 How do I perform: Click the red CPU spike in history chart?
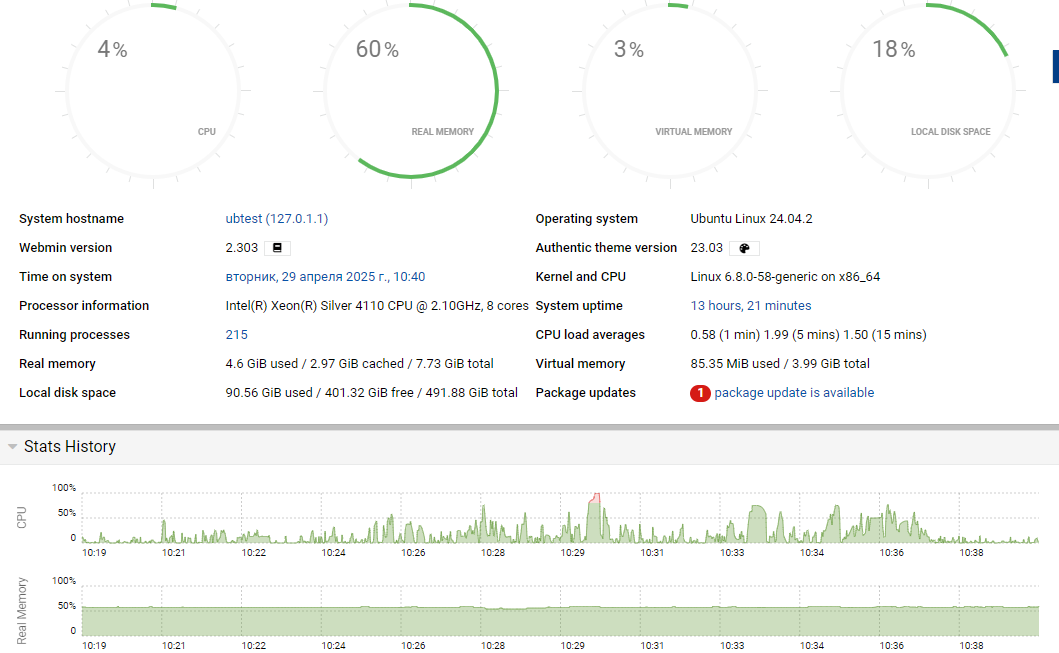point(595,497)
